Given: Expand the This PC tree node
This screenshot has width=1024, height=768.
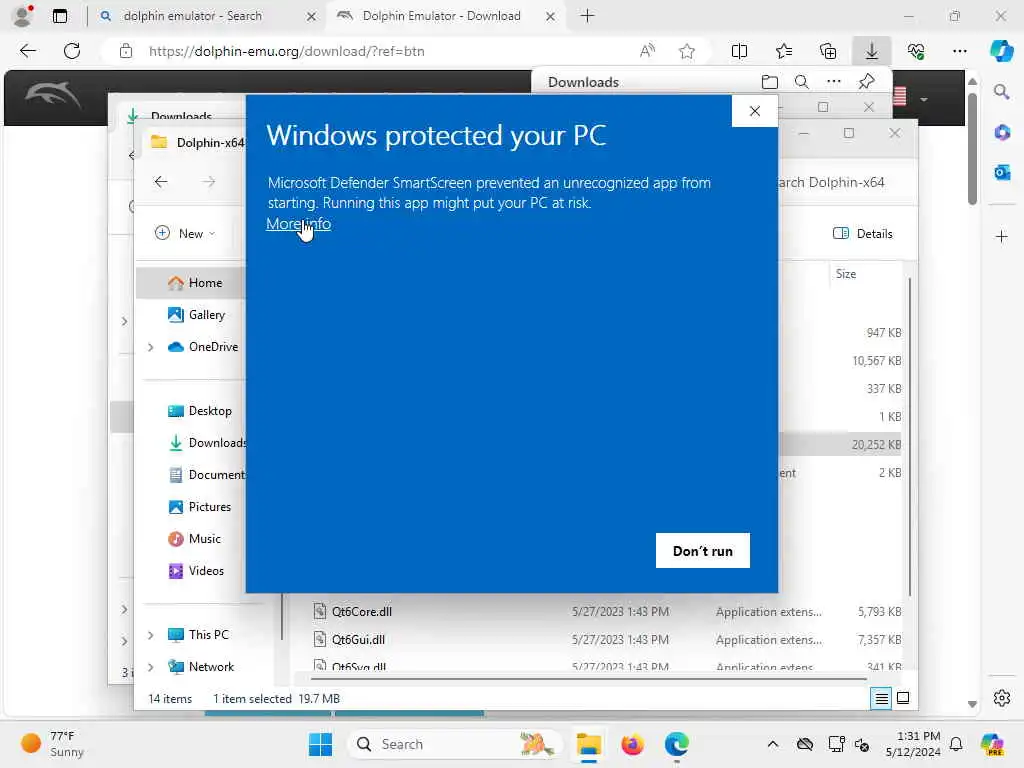Looking at the screenshot, I should (151, 635).
